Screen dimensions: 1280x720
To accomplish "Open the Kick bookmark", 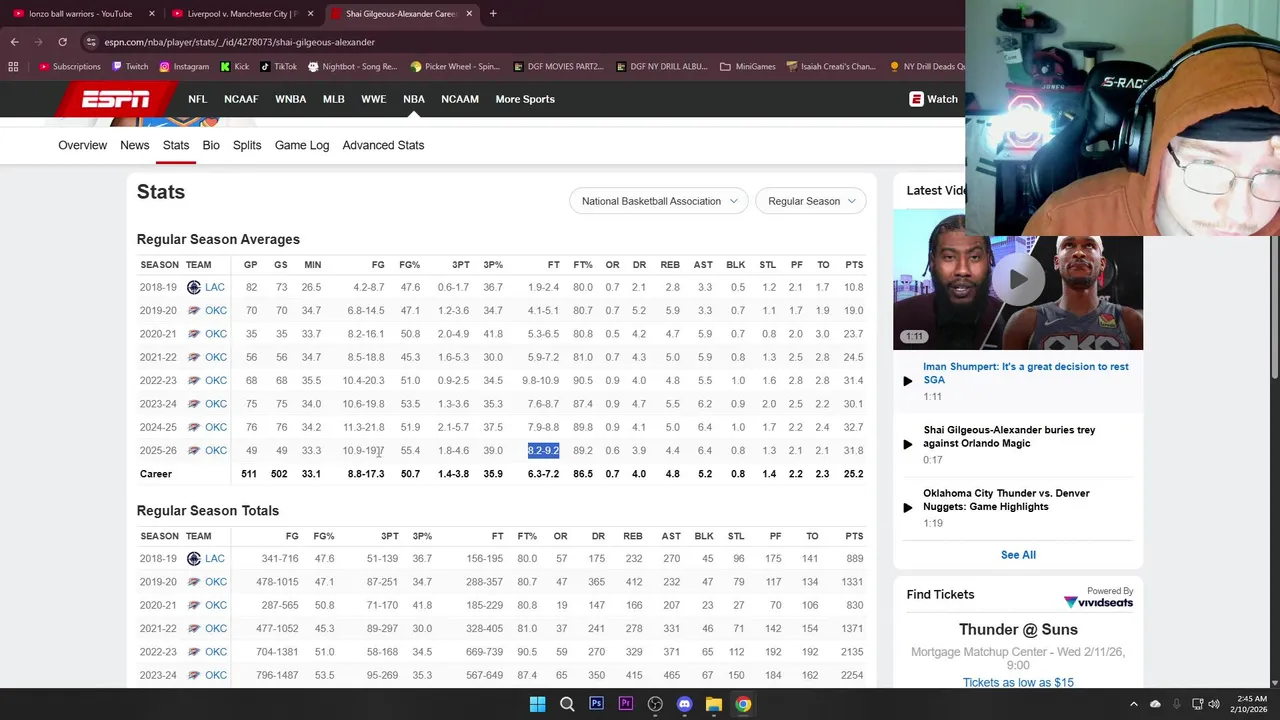I will click(x=235, y=67).
